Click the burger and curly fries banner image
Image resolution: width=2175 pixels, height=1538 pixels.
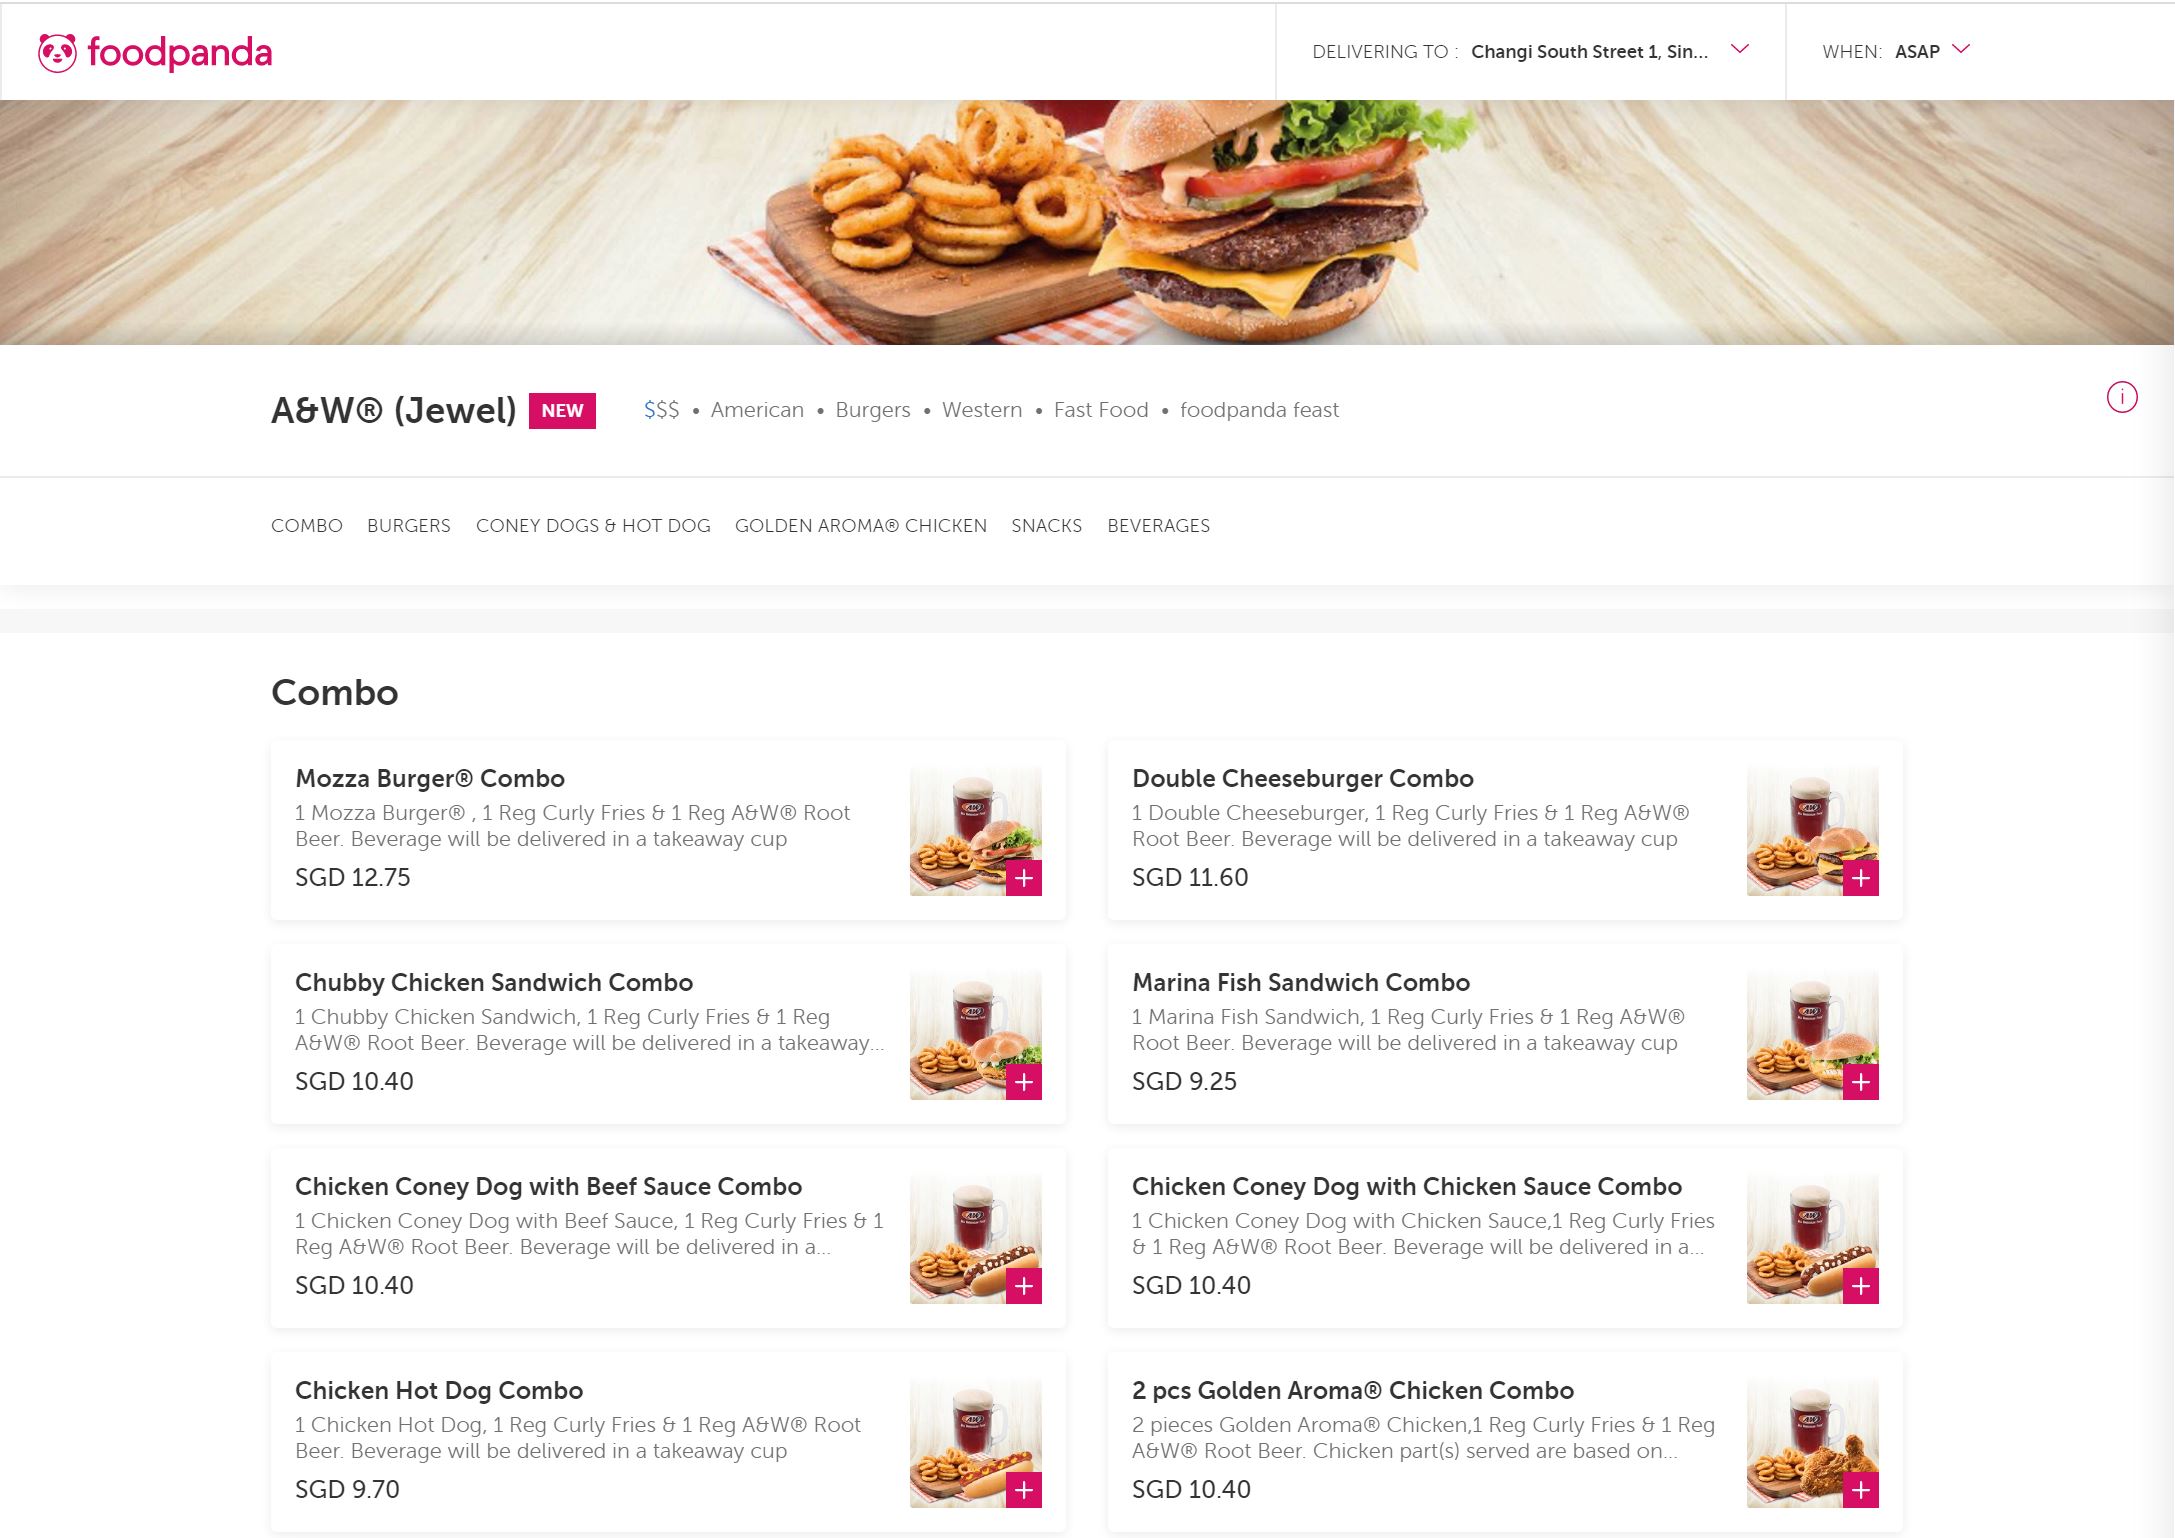point(1087,222)
